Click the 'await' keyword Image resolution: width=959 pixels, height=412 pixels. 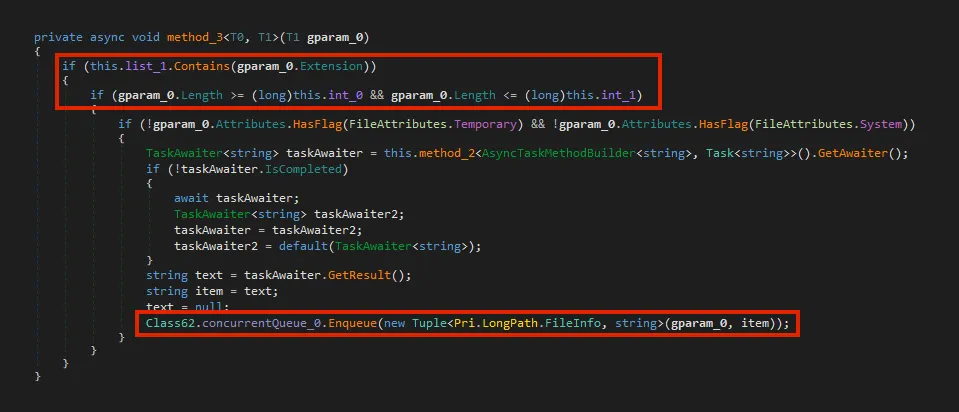click(x=191, y=198)
